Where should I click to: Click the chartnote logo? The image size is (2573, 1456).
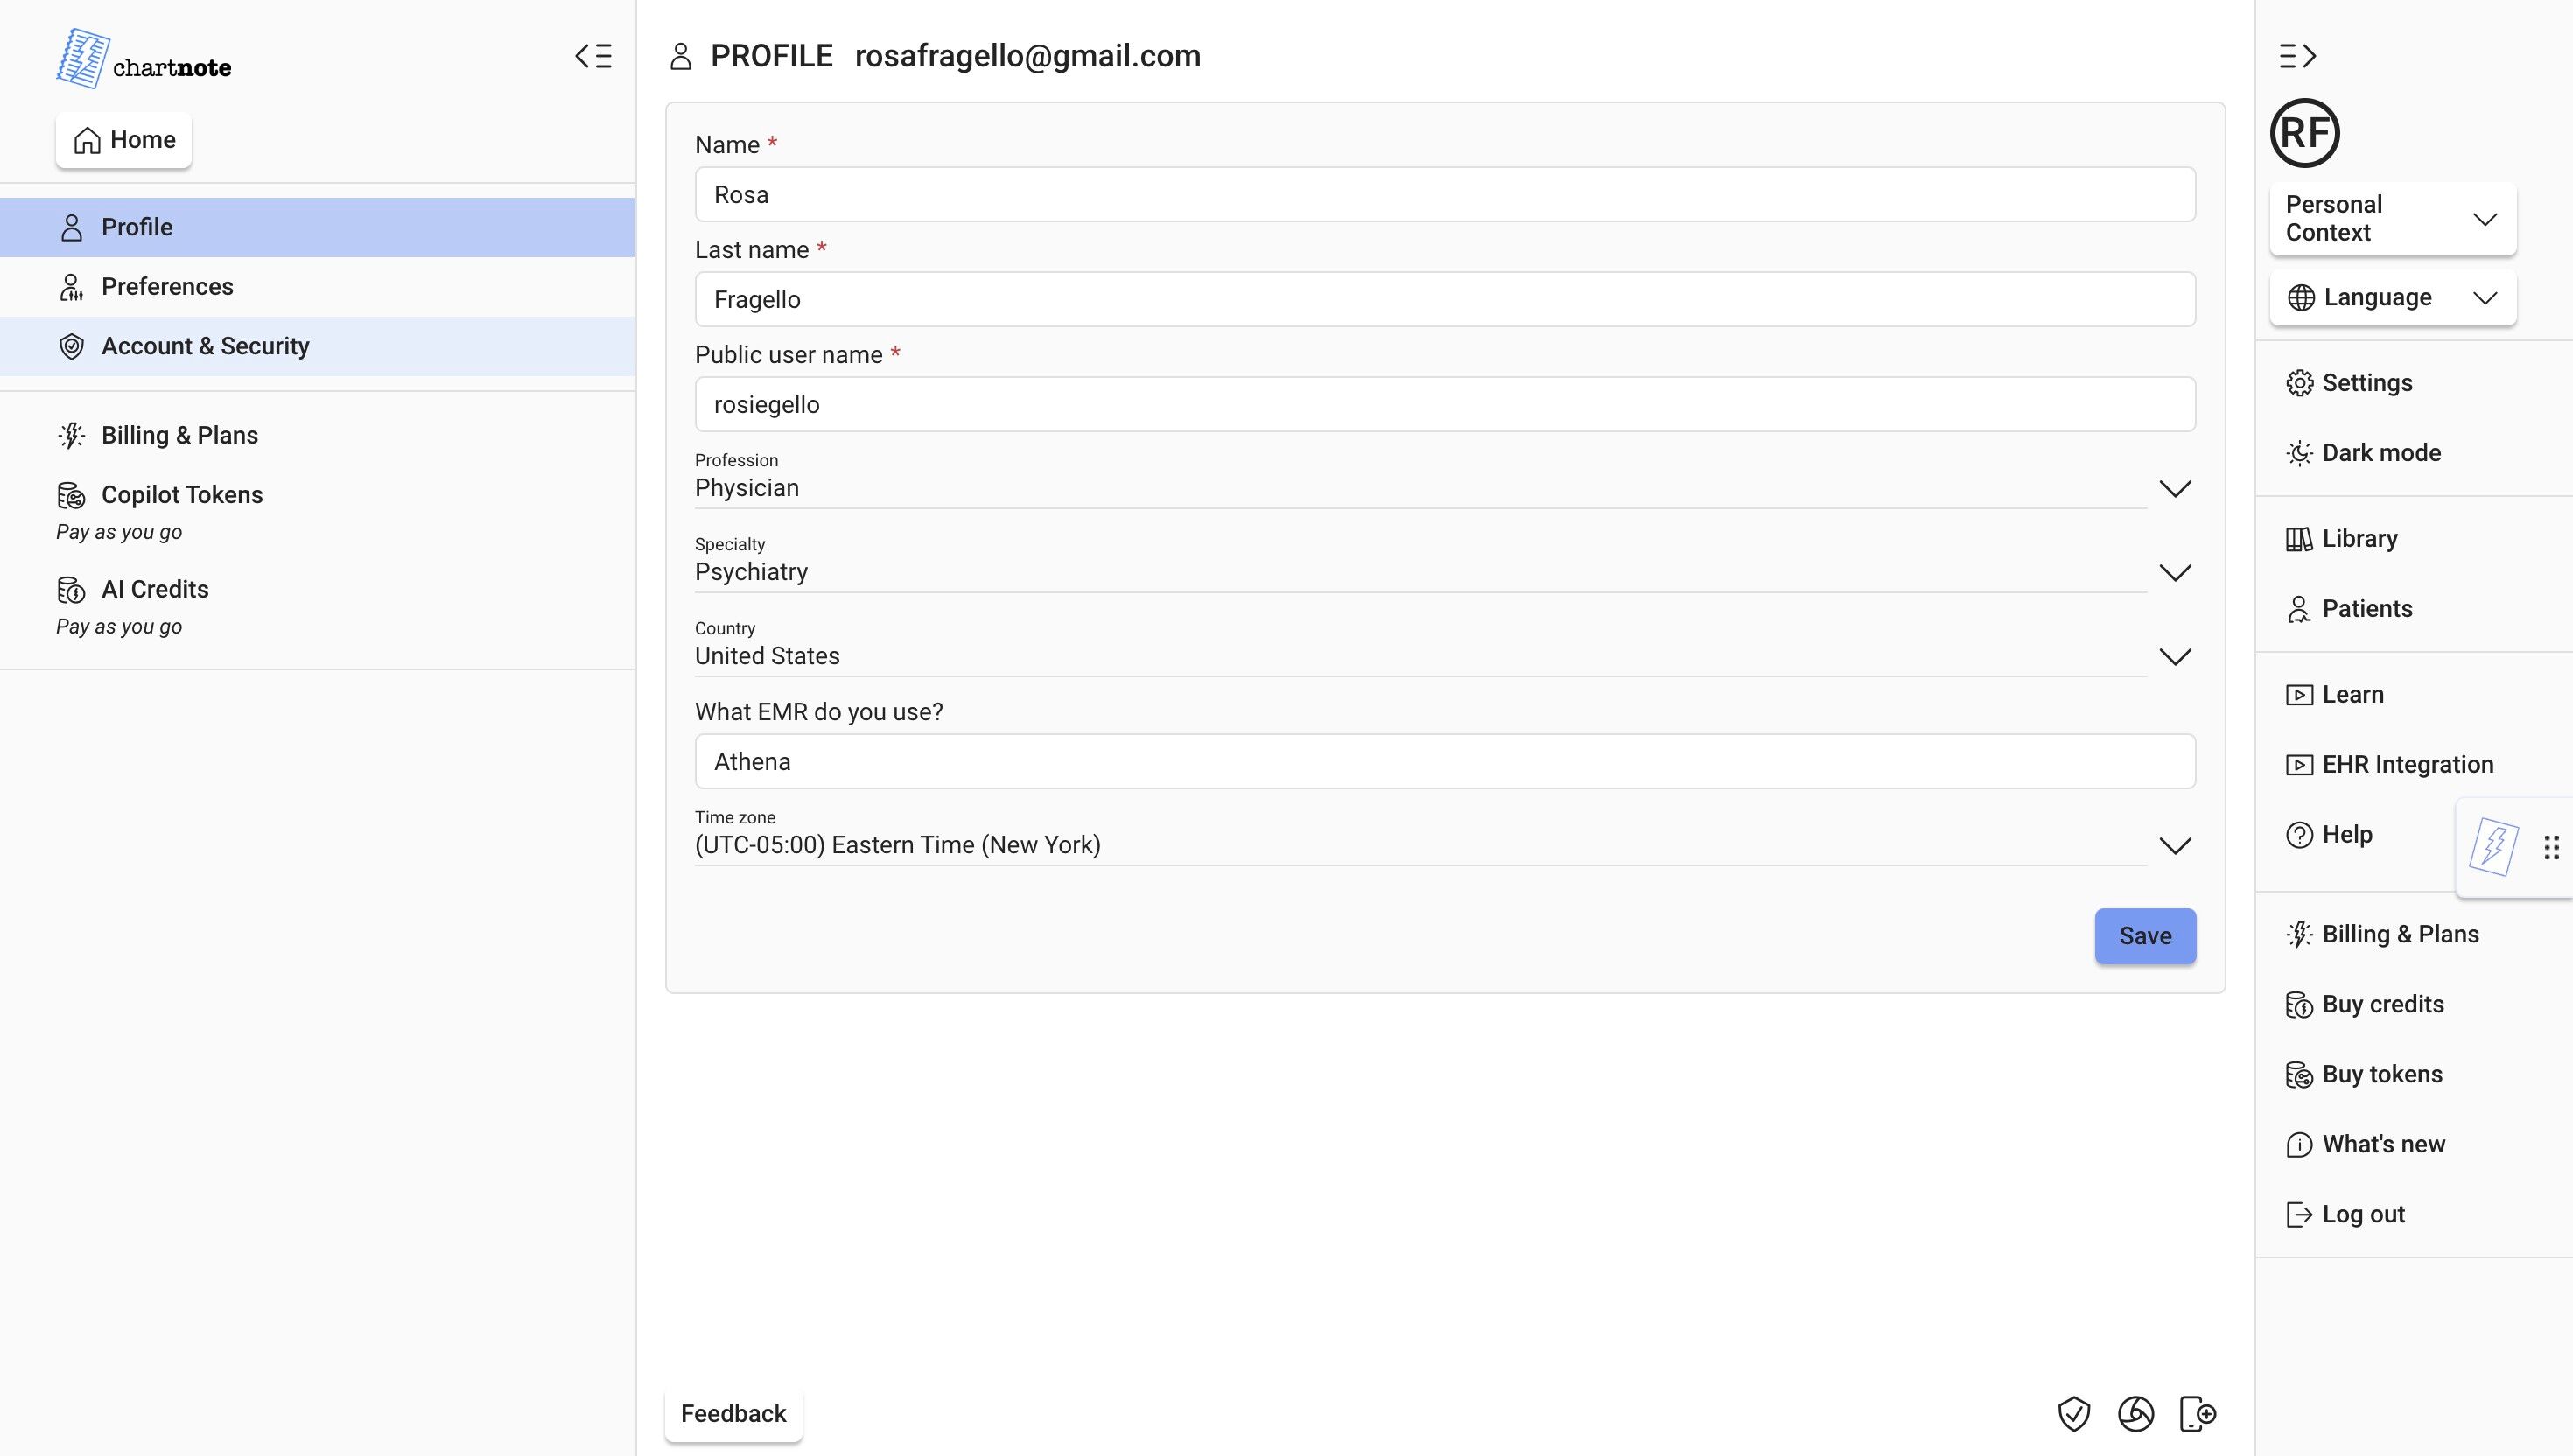coord(144,60)
